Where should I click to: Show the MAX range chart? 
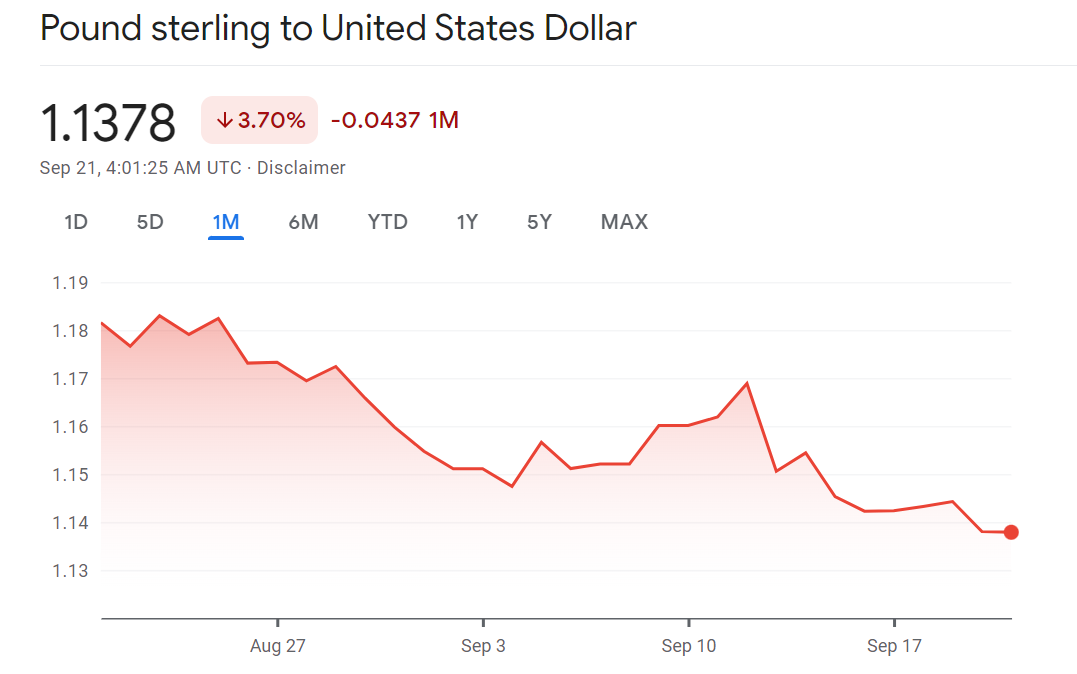tap(624, 222)
